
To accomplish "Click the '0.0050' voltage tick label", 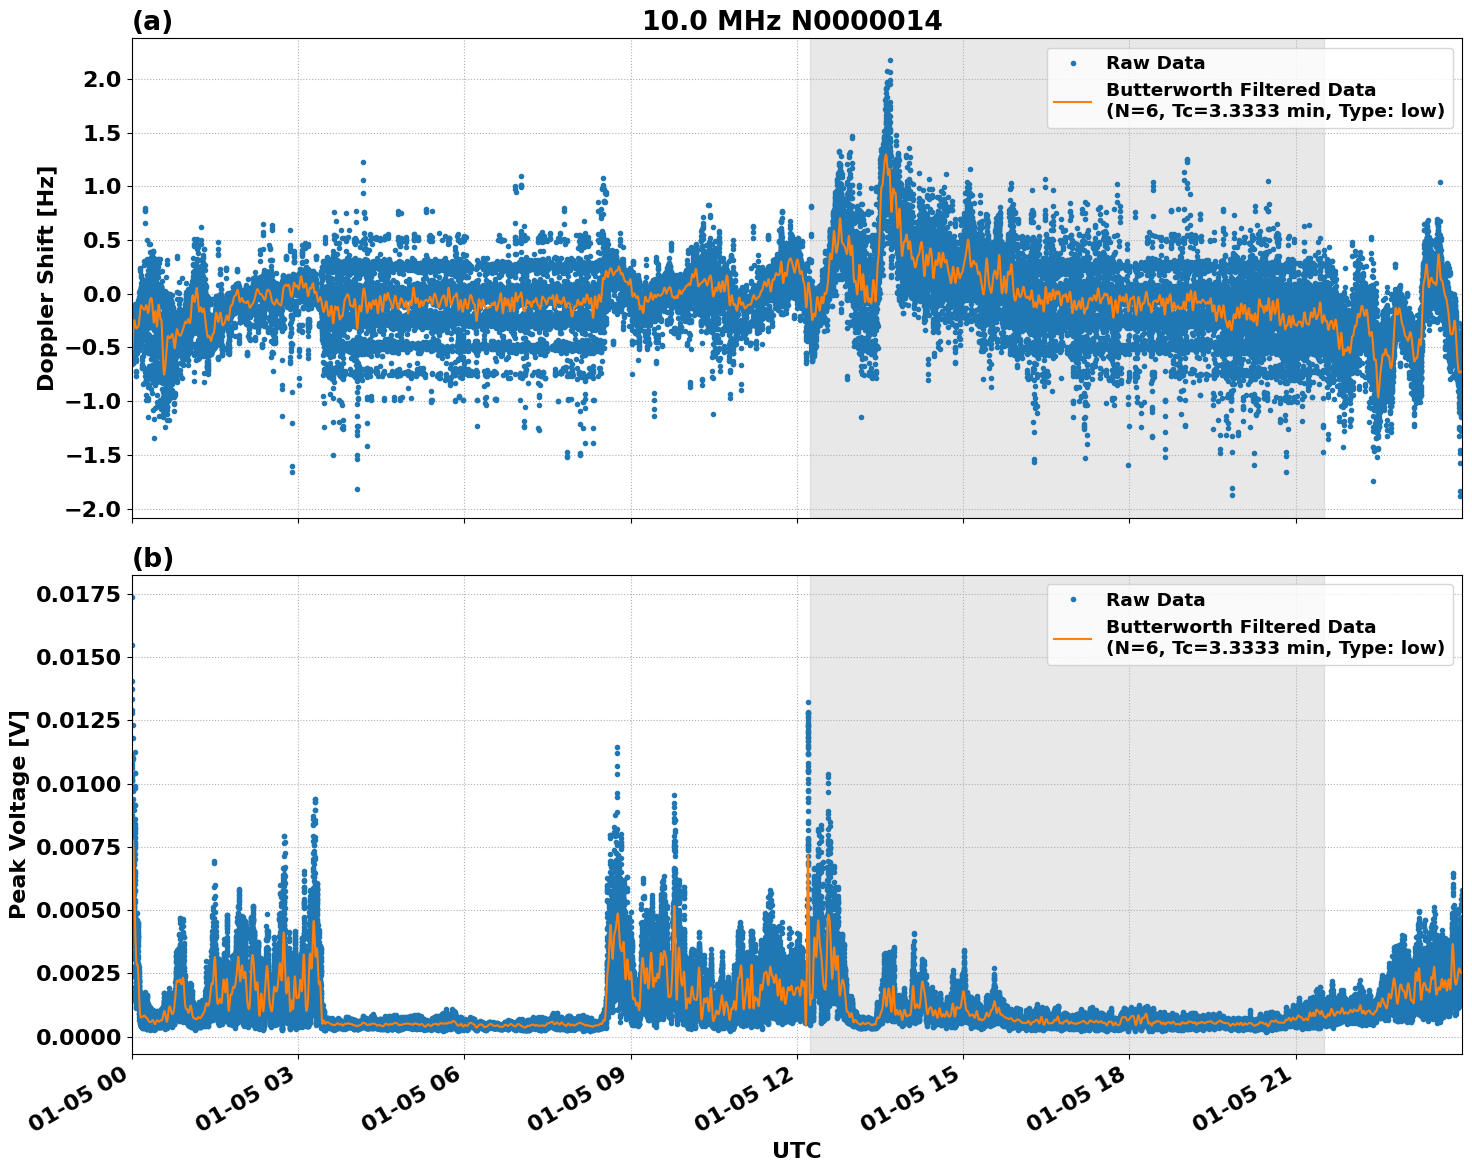I will click(78, 910).
